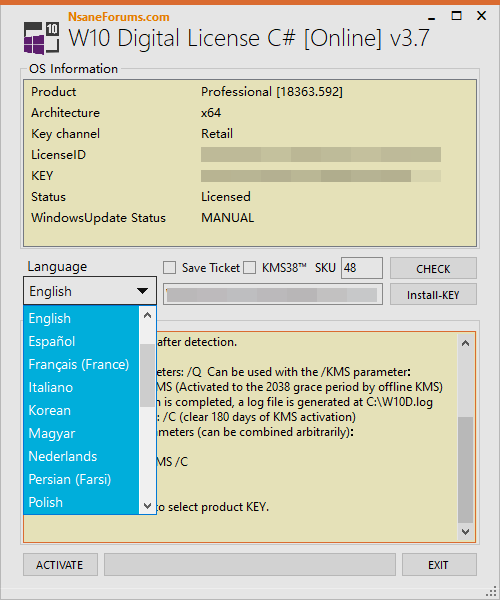
Task: Select Korean from the language list
Action: coord(81,410)
